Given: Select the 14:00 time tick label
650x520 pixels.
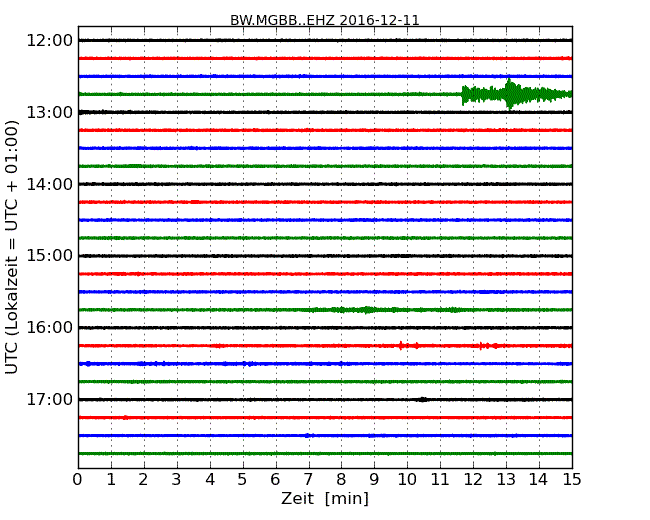Looking at the screenshot, I should pos(49,184).
